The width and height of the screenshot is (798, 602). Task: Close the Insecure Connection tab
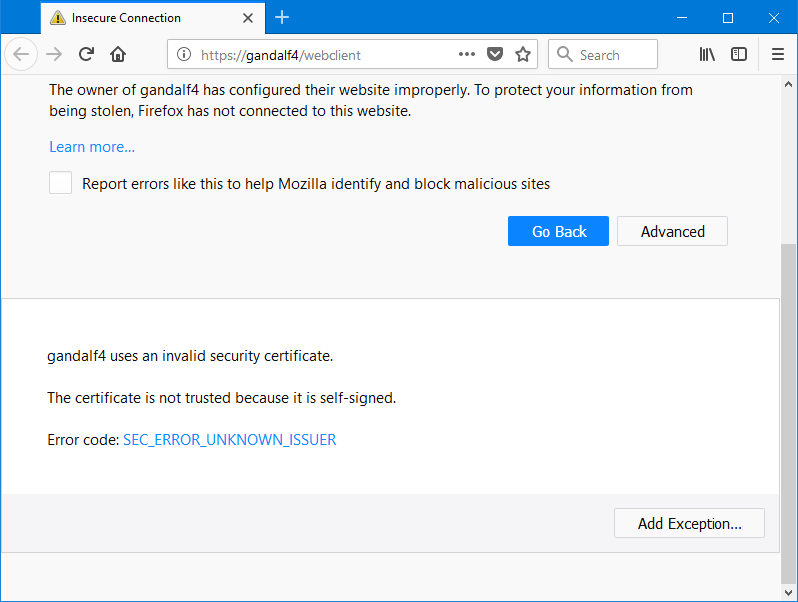(249, 18)
